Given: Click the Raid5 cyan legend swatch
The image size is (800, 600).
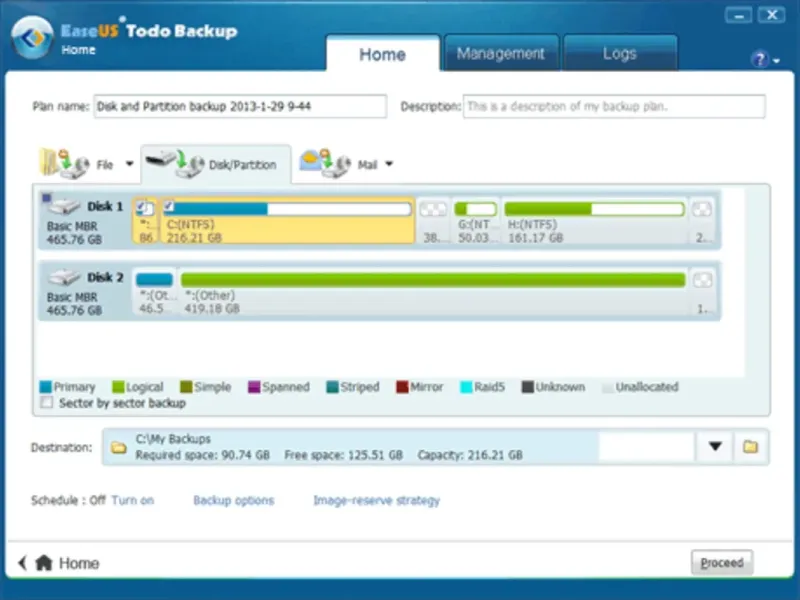Looking at the screenshot, I should click(x=466, y=387).
